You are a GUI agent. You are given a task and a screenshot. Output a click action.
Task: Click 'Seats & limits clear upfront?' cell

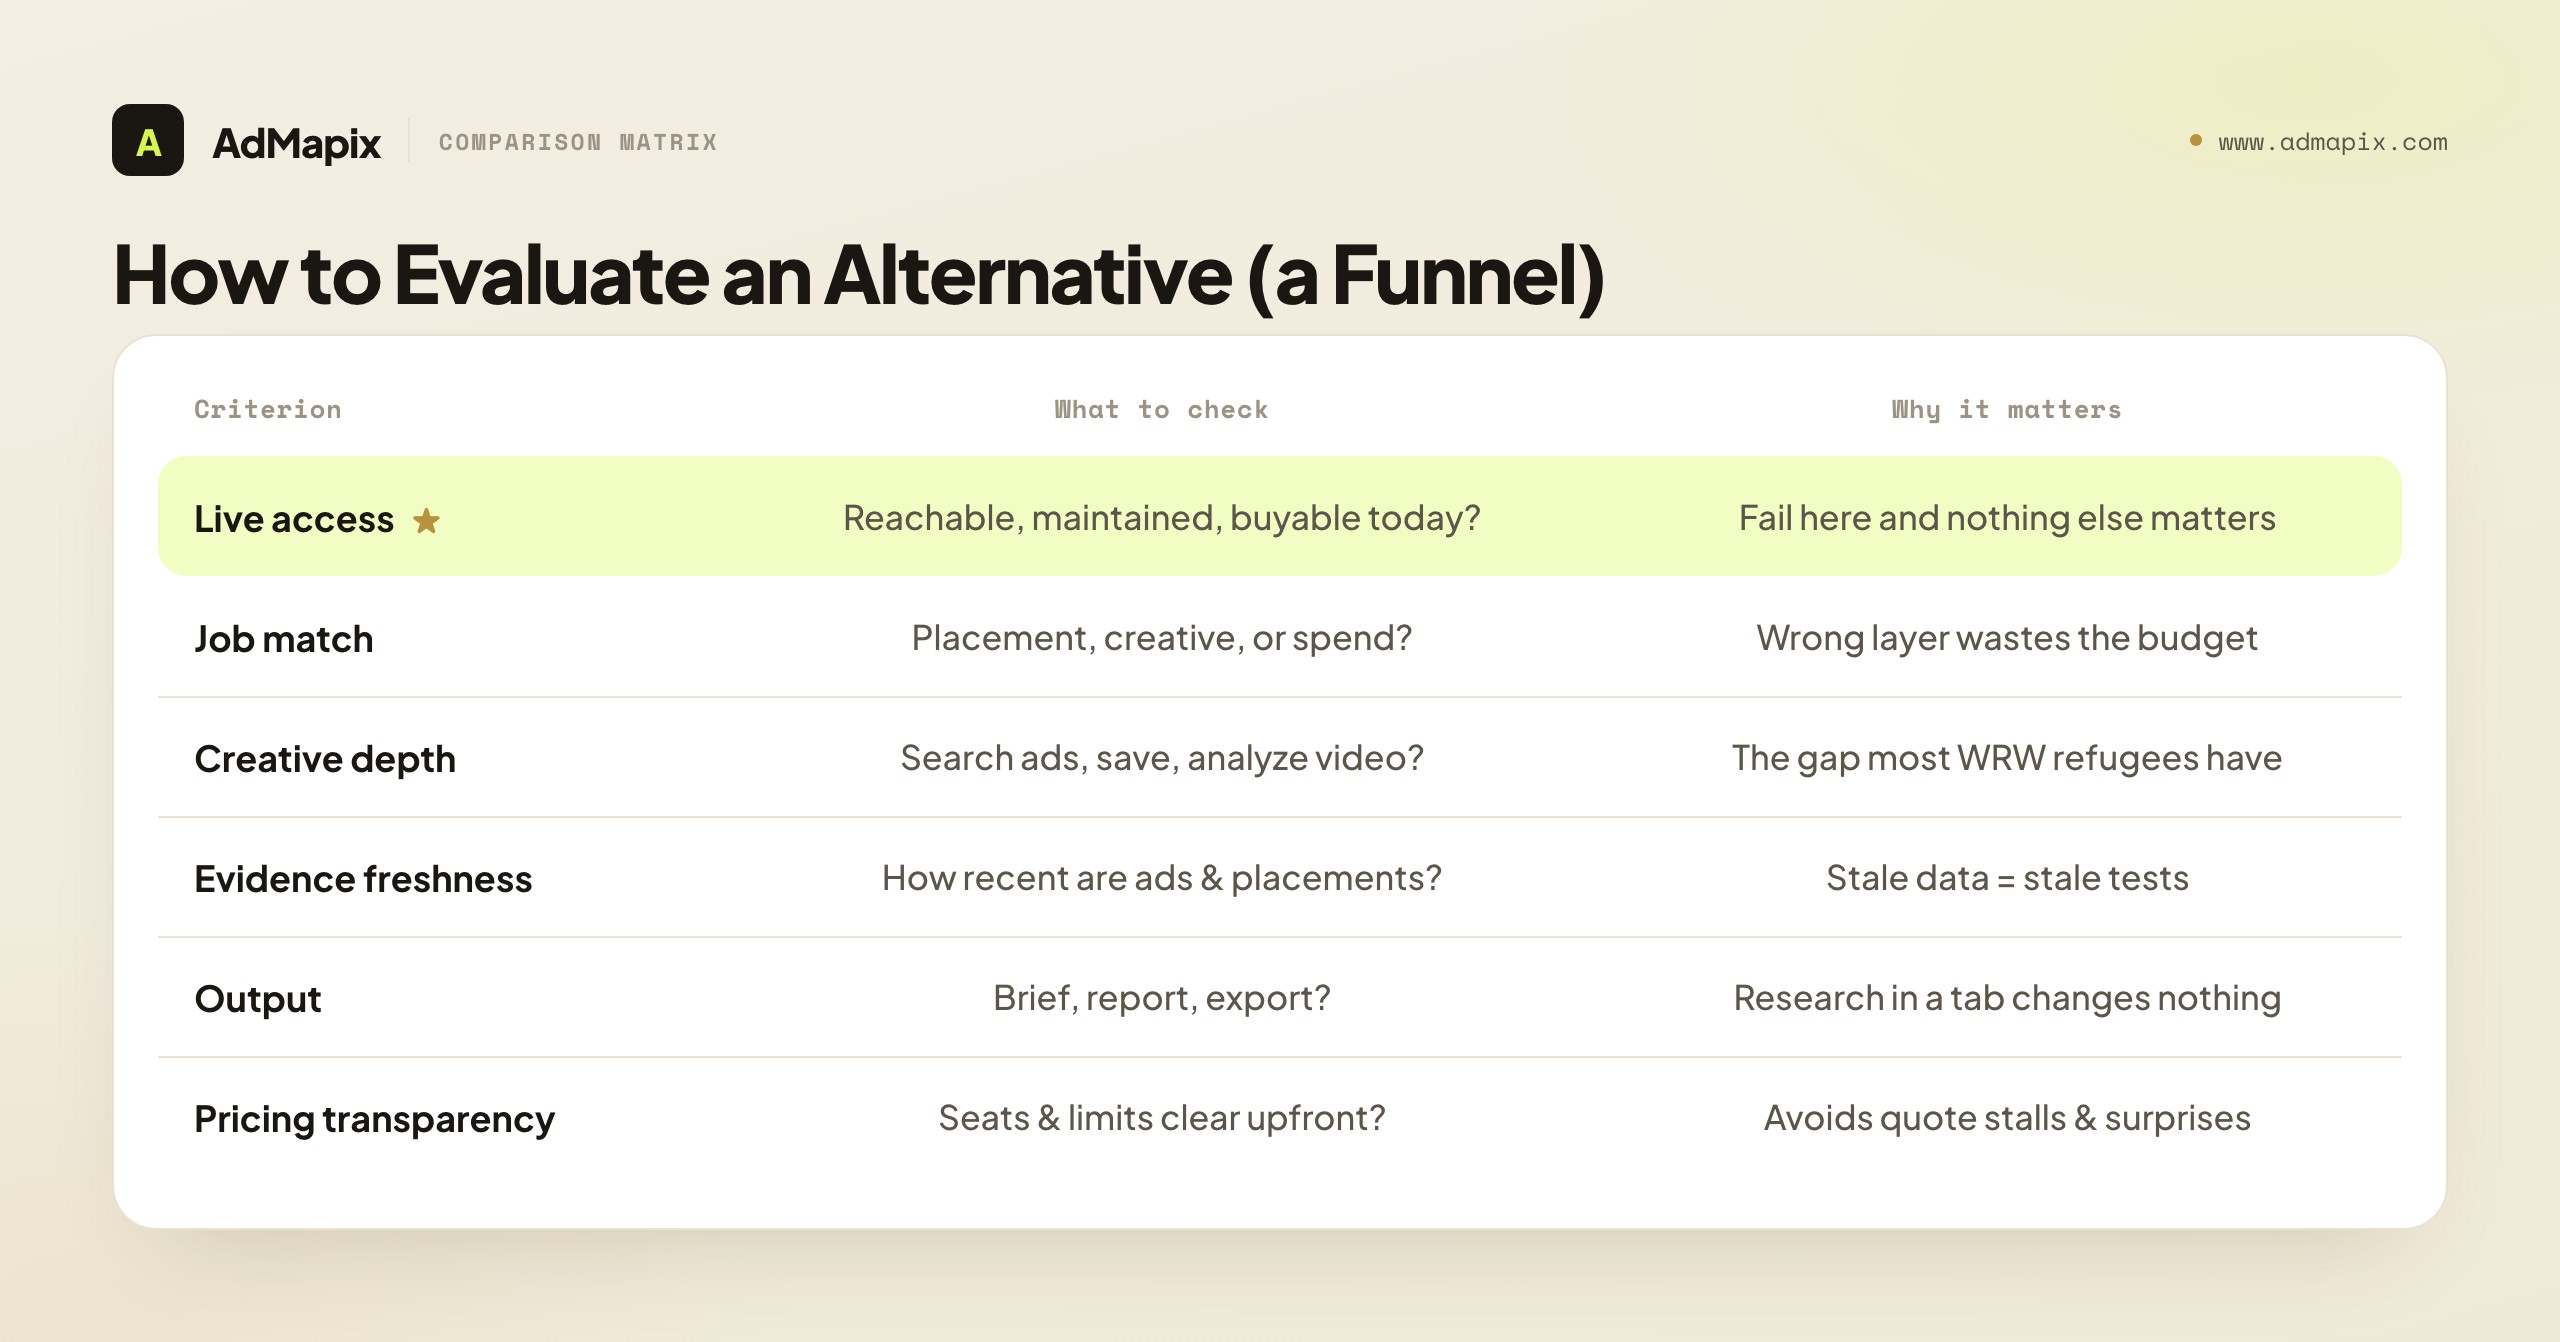(1161, 1118)
